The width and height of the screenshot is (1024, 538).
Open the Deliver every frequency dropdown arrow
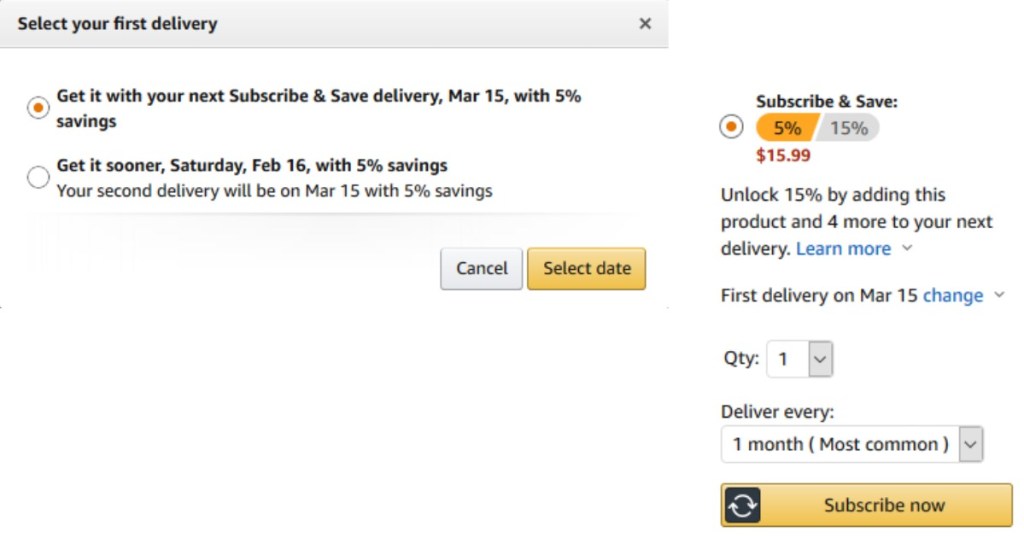pos(970,445)
